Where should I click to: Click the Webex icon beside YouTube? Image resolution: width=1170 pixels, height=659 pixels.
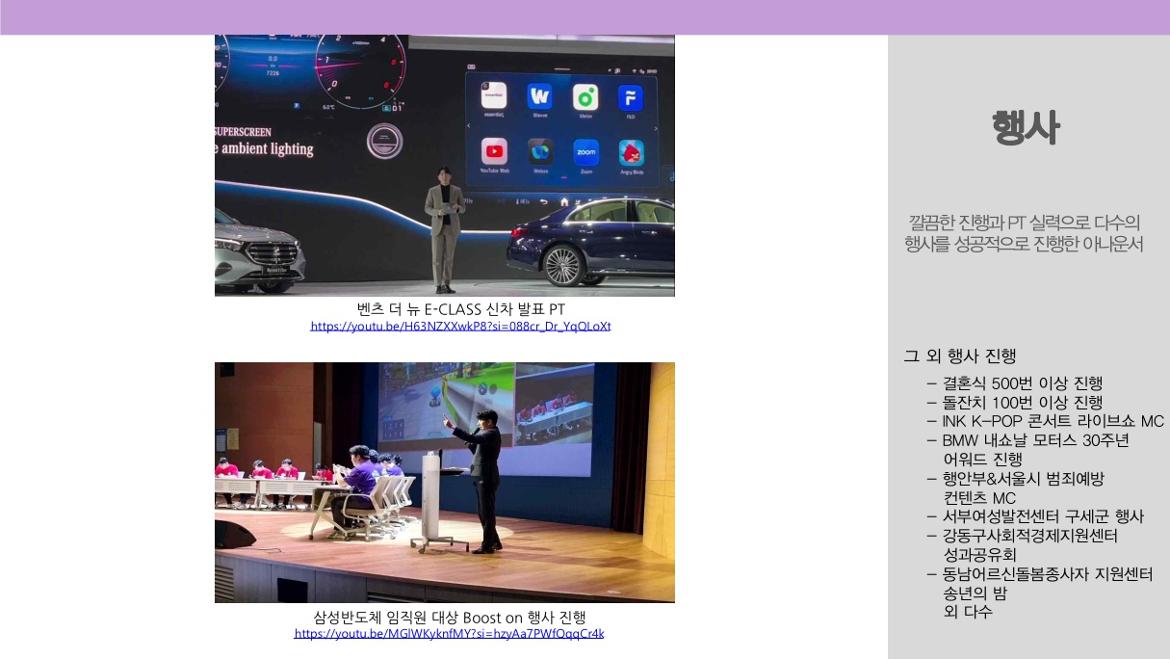click(x=540, y=152)
